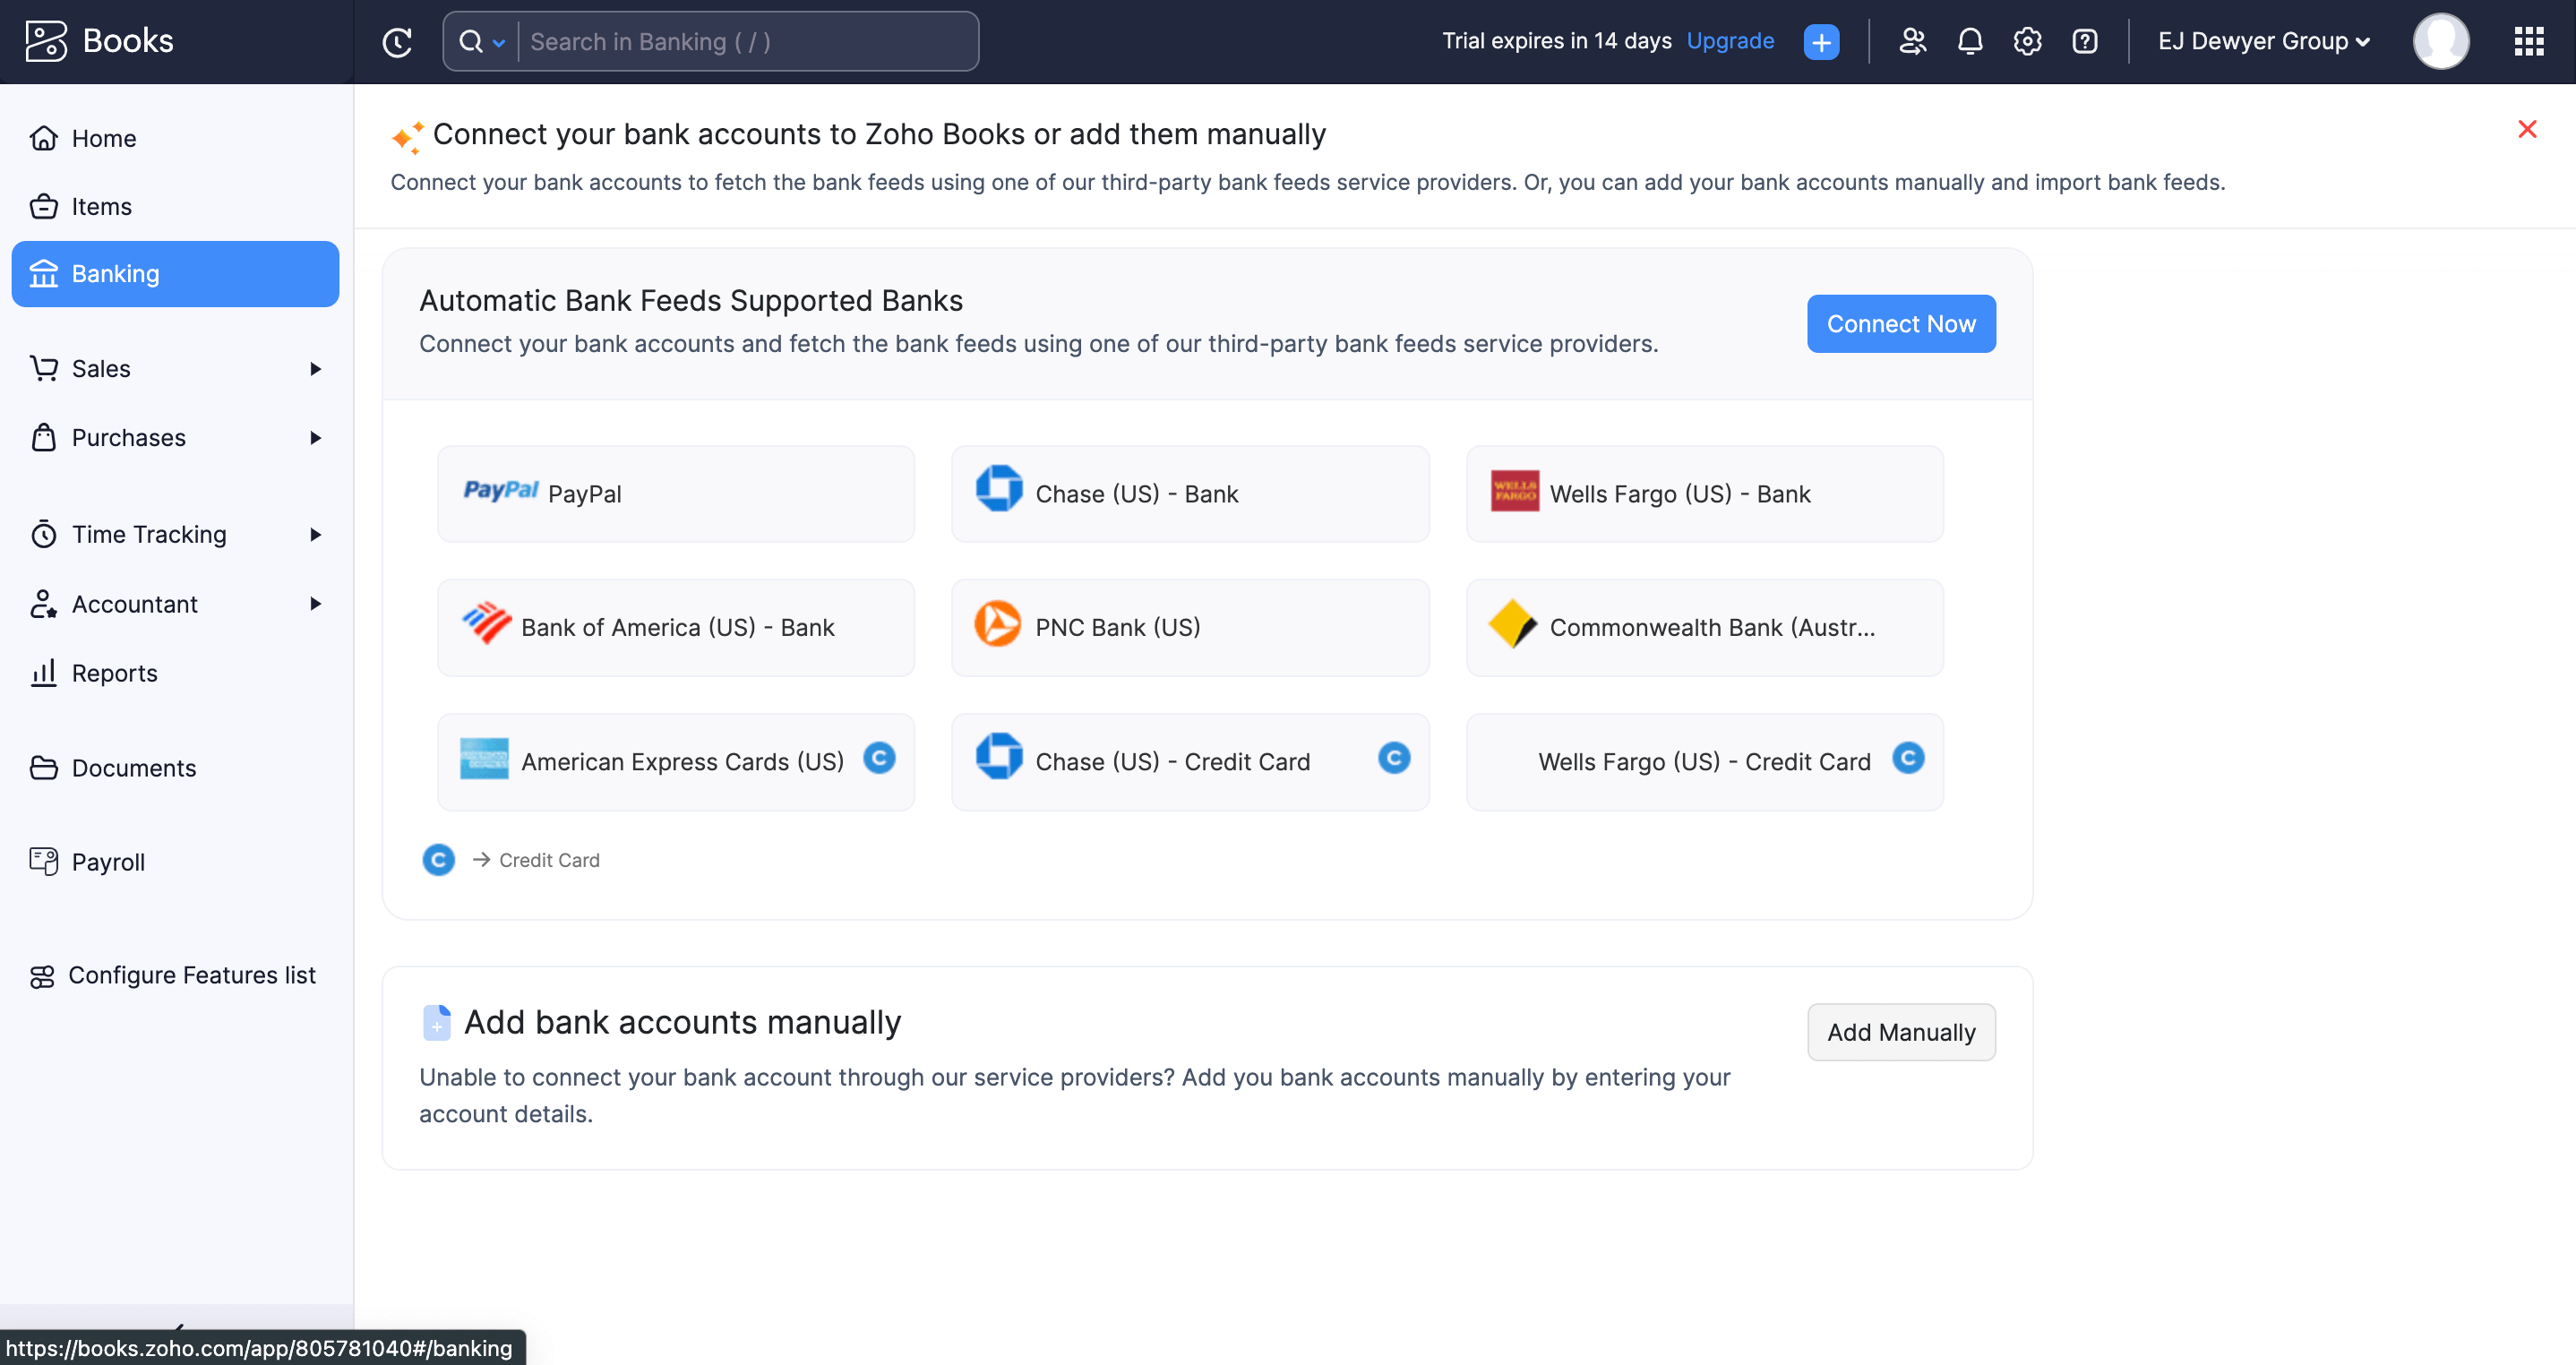This screenshot has width=2576, height=1365.
Task: Click the PayPal logo
Action: pos(500,490)
